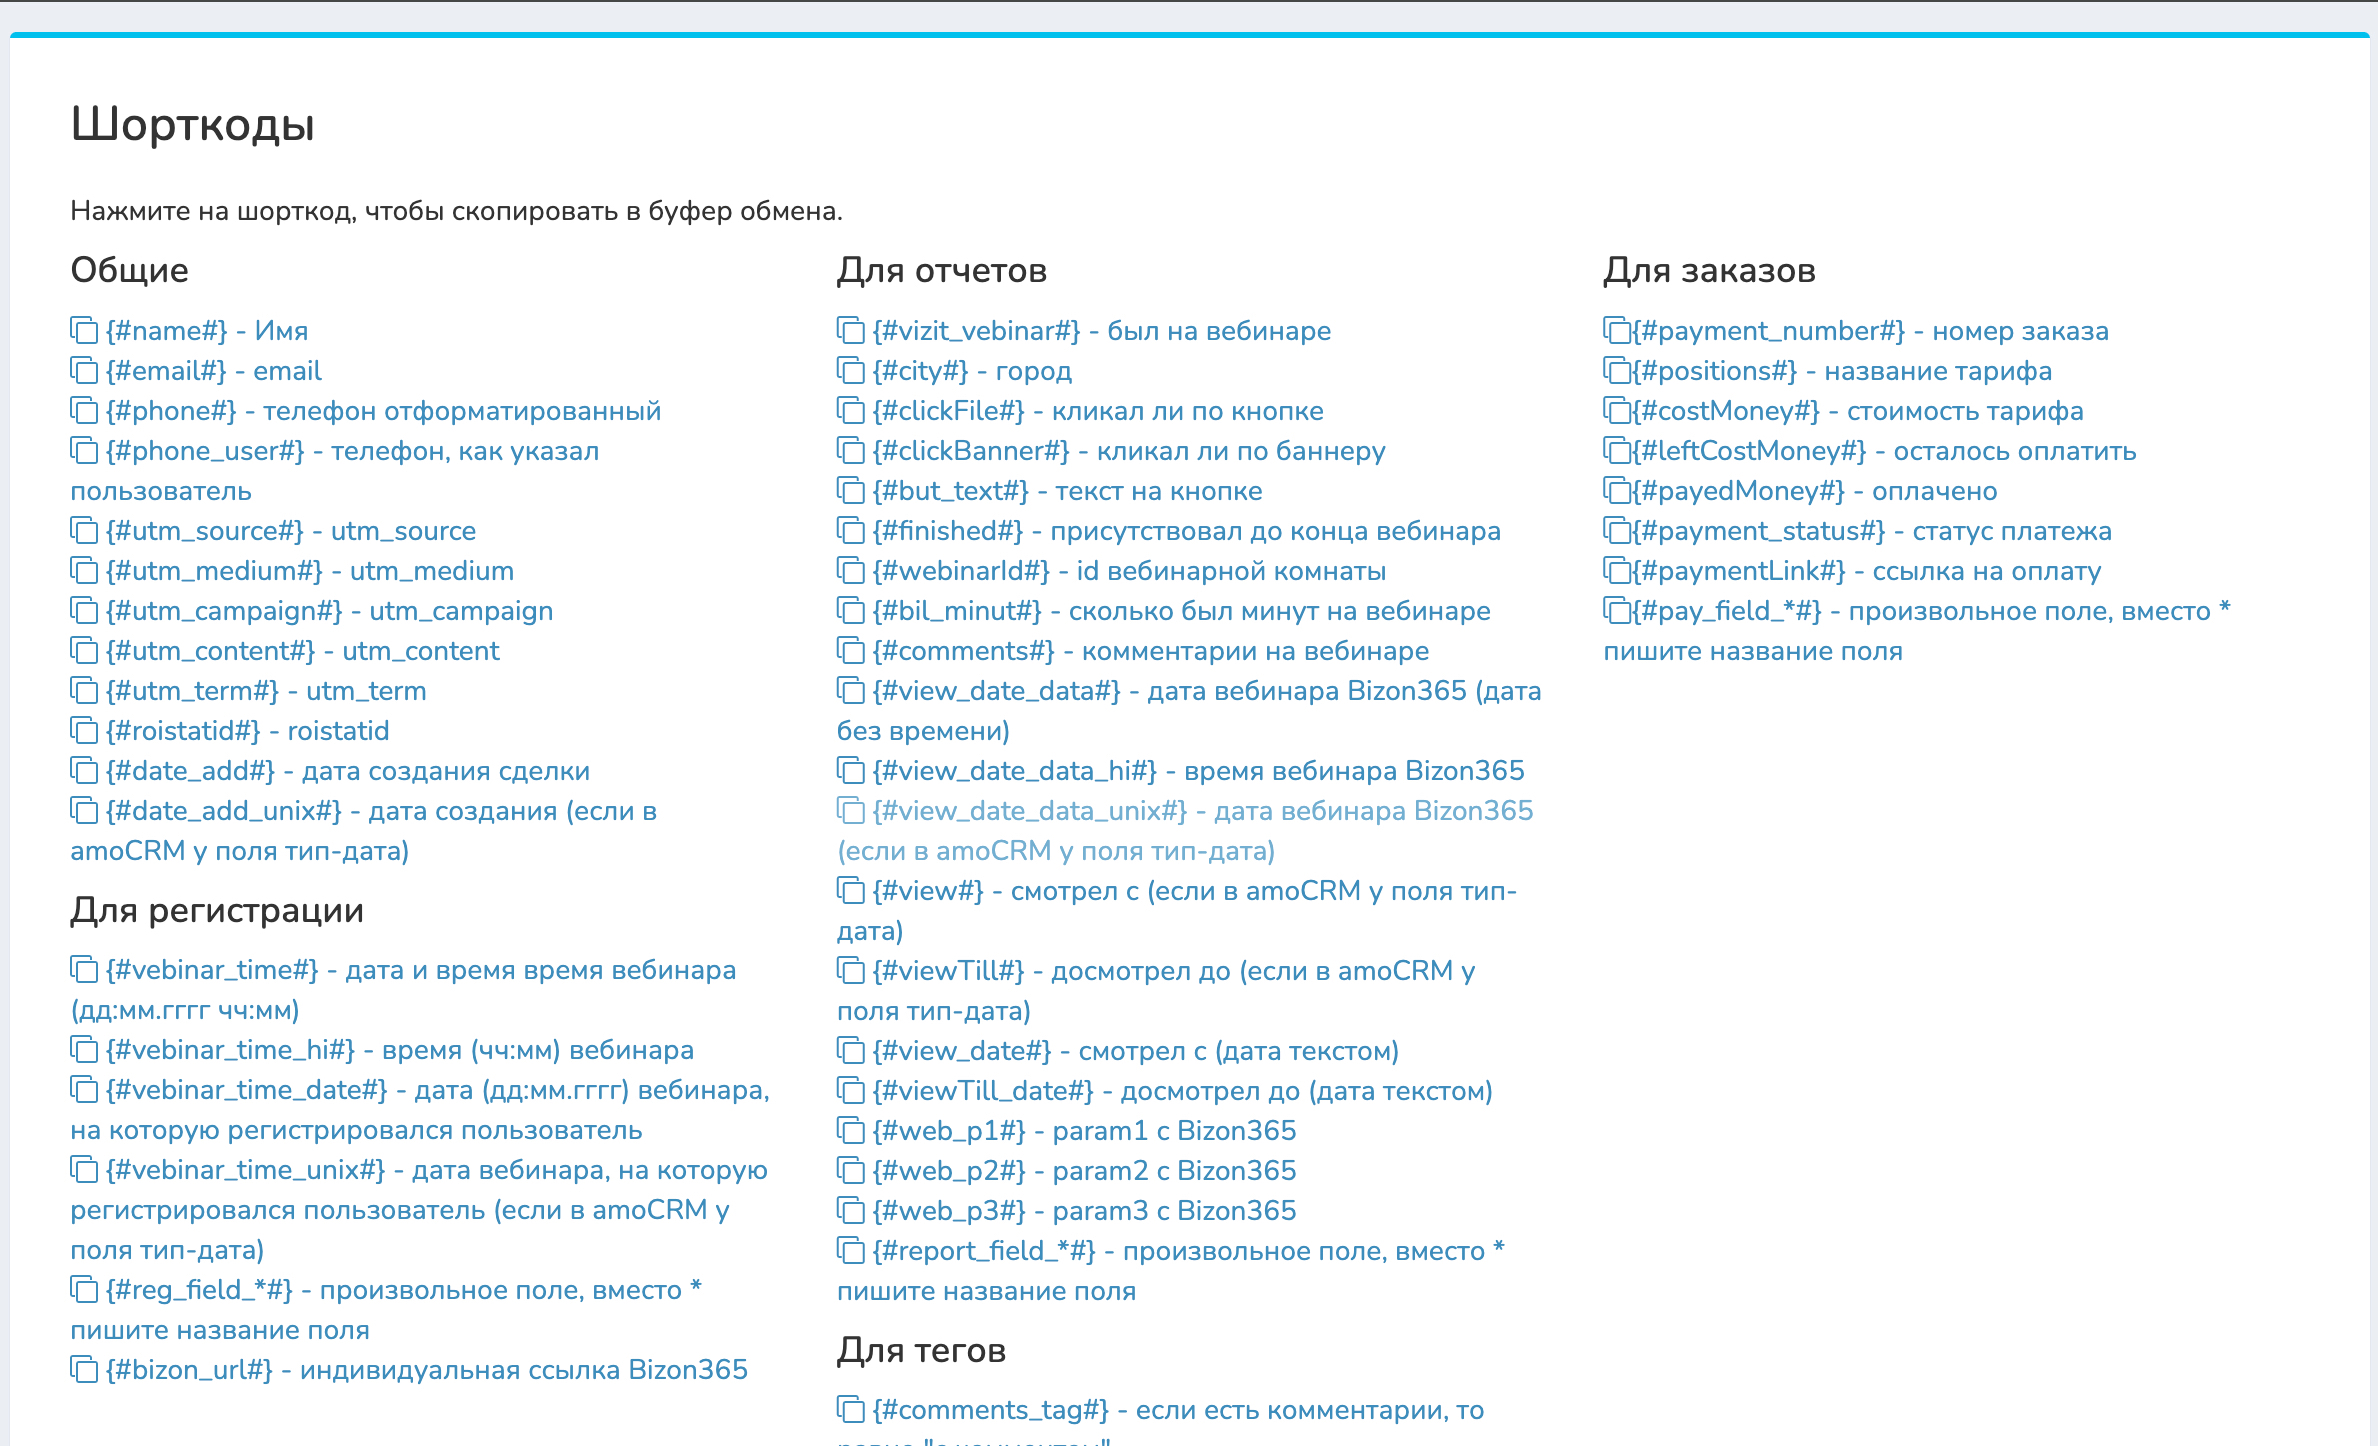The width and height of the screenshot is (2378, 1446).
Task: Click copy icon beside {#city#} shortcode
Action: 850,370
